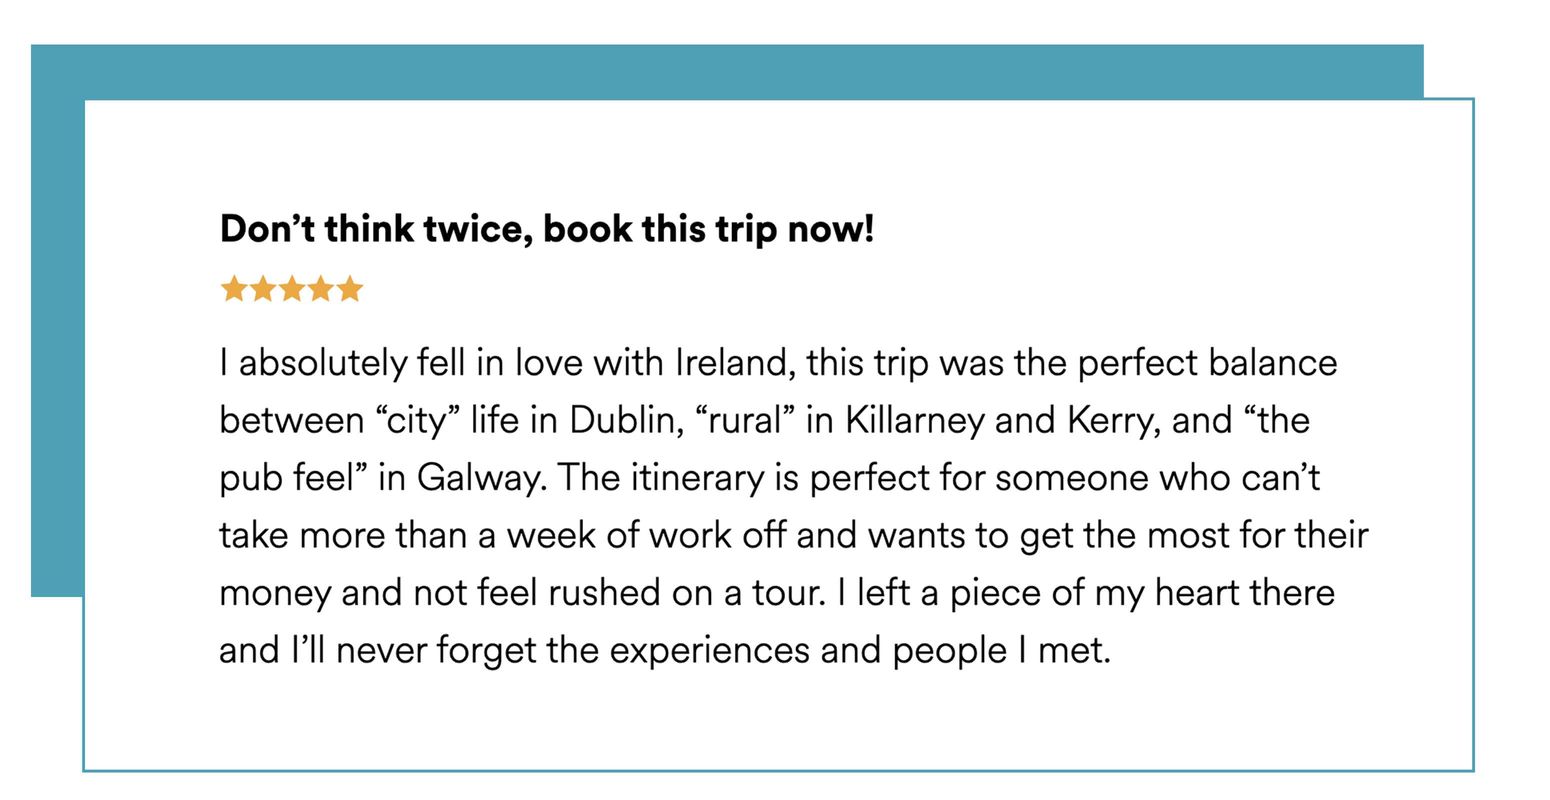Click the fifth (last) rating star
The width and height of the screenshot is (1550, 800).
[x=349, y=290]
